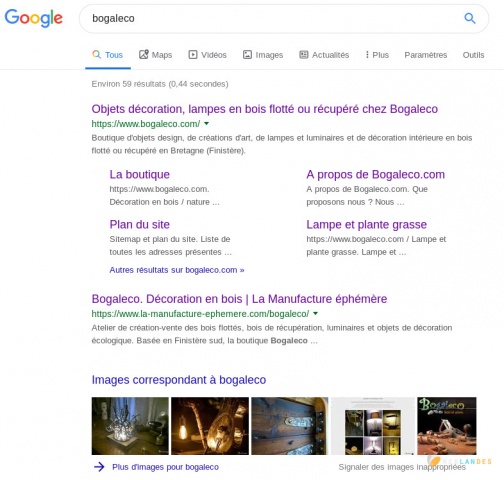Click the Images picture icon
Screen dimensions: 504x480
pyautogui.click(x=247, y=54)
